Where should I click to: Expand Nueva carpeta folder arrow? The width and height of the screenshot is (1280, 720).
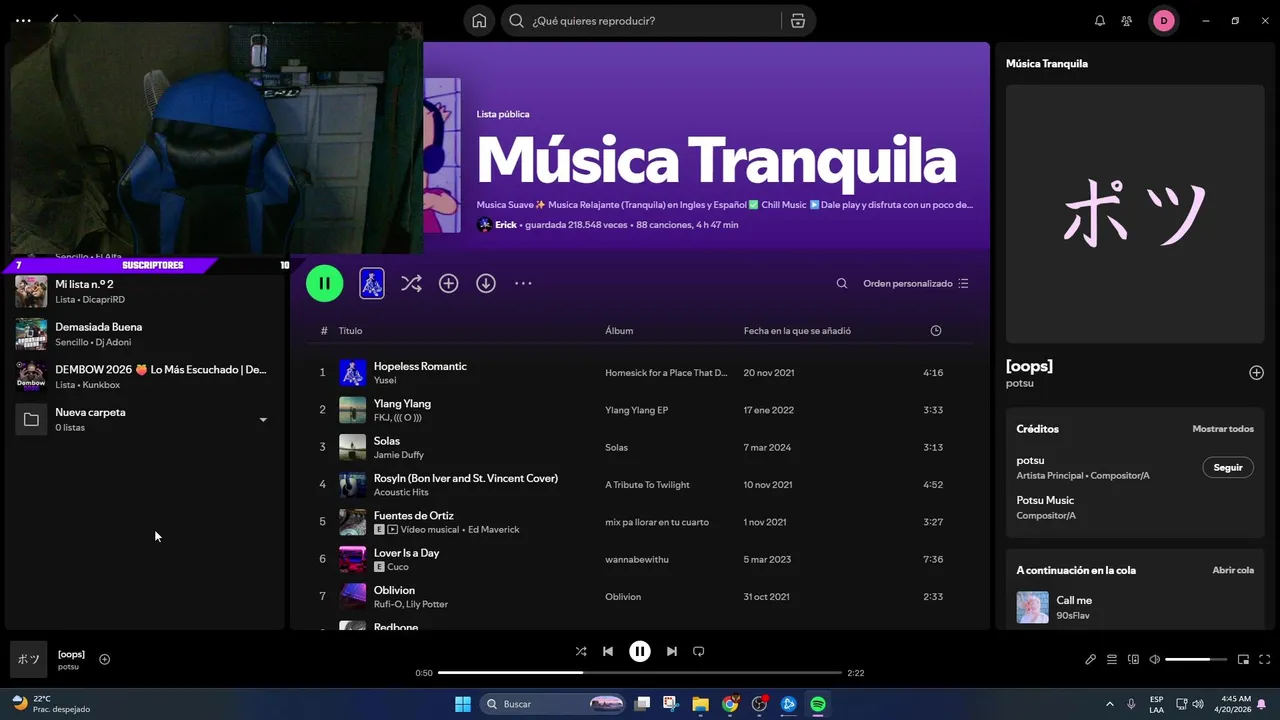tap(263, 420)
